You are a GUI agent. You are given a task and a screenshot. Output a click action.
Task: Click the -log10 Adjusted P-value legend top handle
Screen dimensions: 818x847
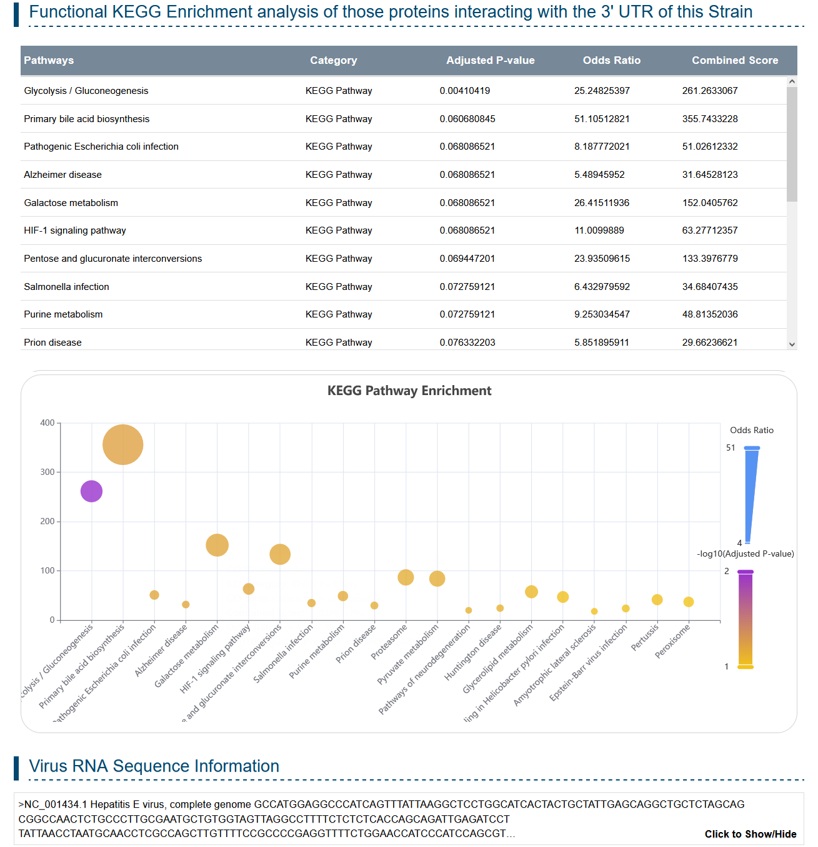[x=745, y=572]
